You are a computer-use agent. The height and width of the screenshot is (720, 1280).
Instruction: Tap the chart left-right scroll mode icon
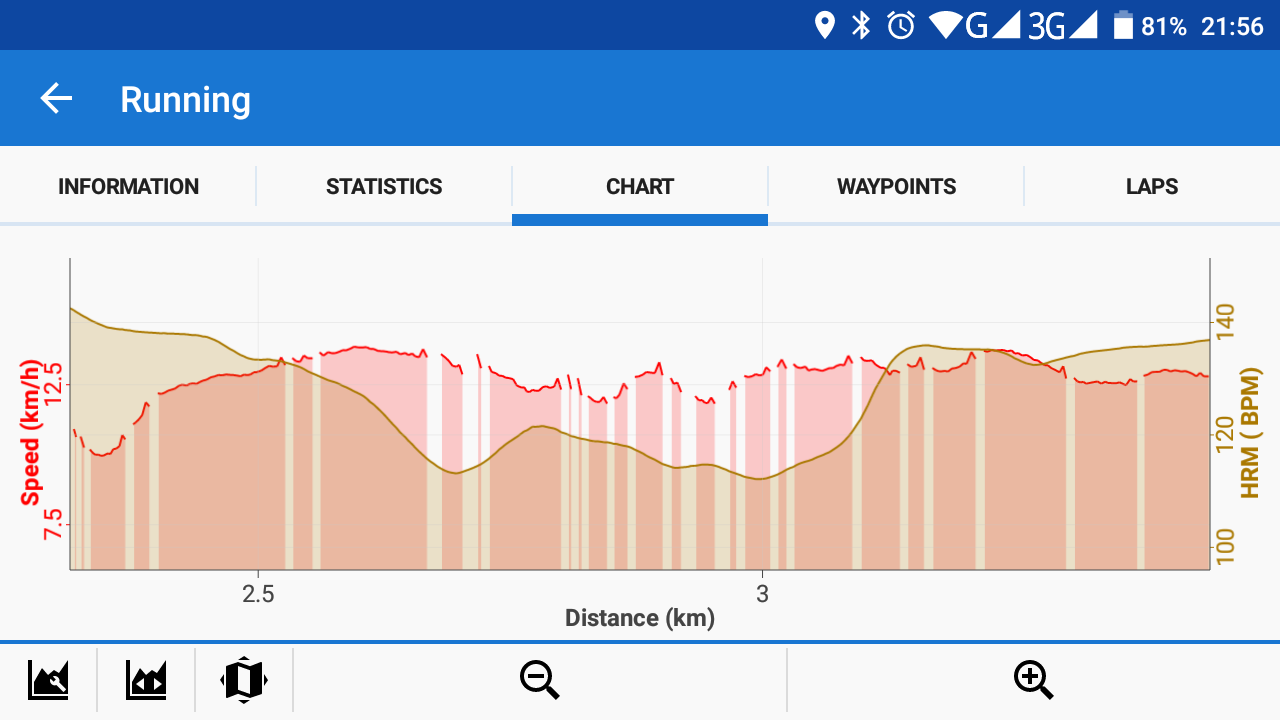(x=146, y=680)
